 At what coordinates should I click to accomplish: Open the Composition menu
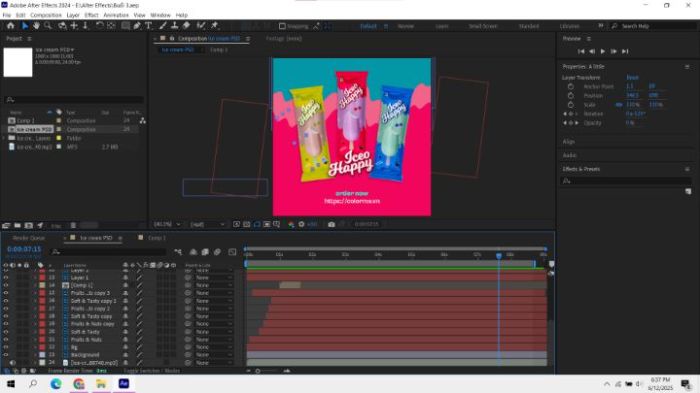[x=46, y=15]
